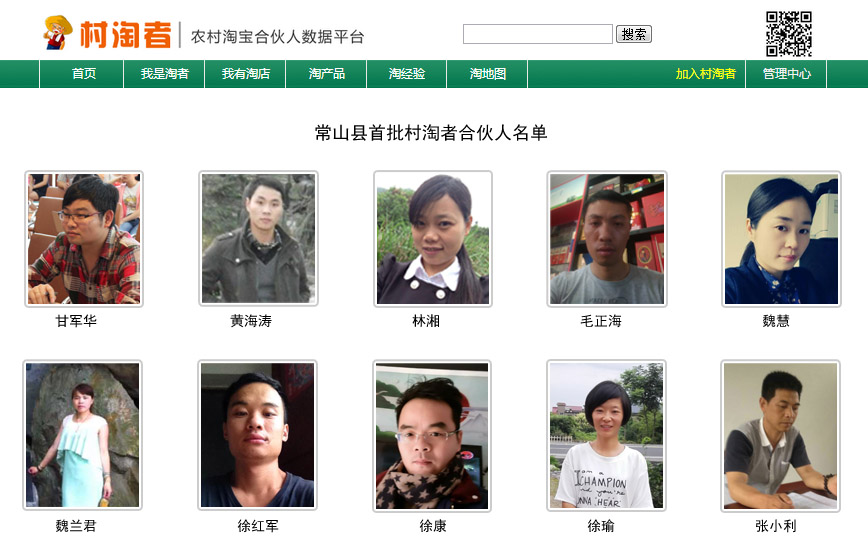Select 淘产品 in the green menu
The width and height of the screenshot is (868, 552).
[x=326, y=74]
